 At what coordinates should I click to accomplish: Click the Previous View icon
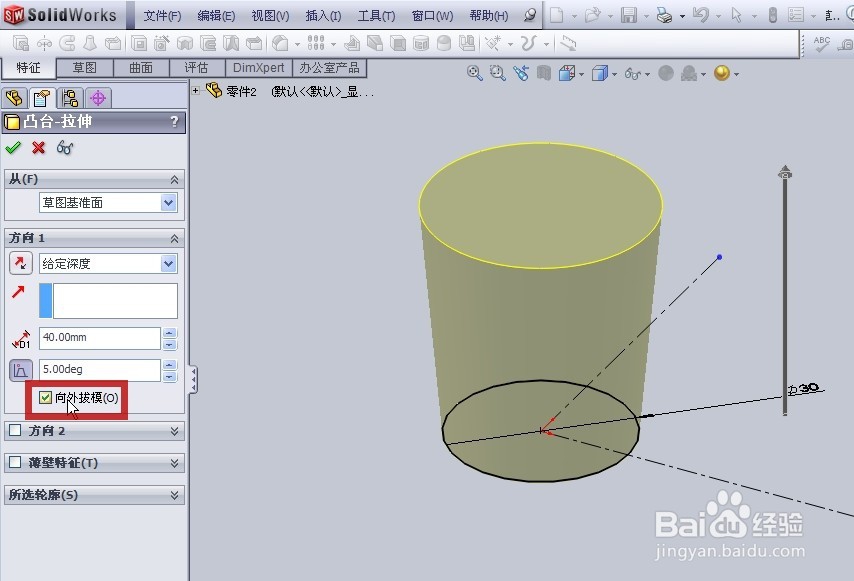point(521,73)
